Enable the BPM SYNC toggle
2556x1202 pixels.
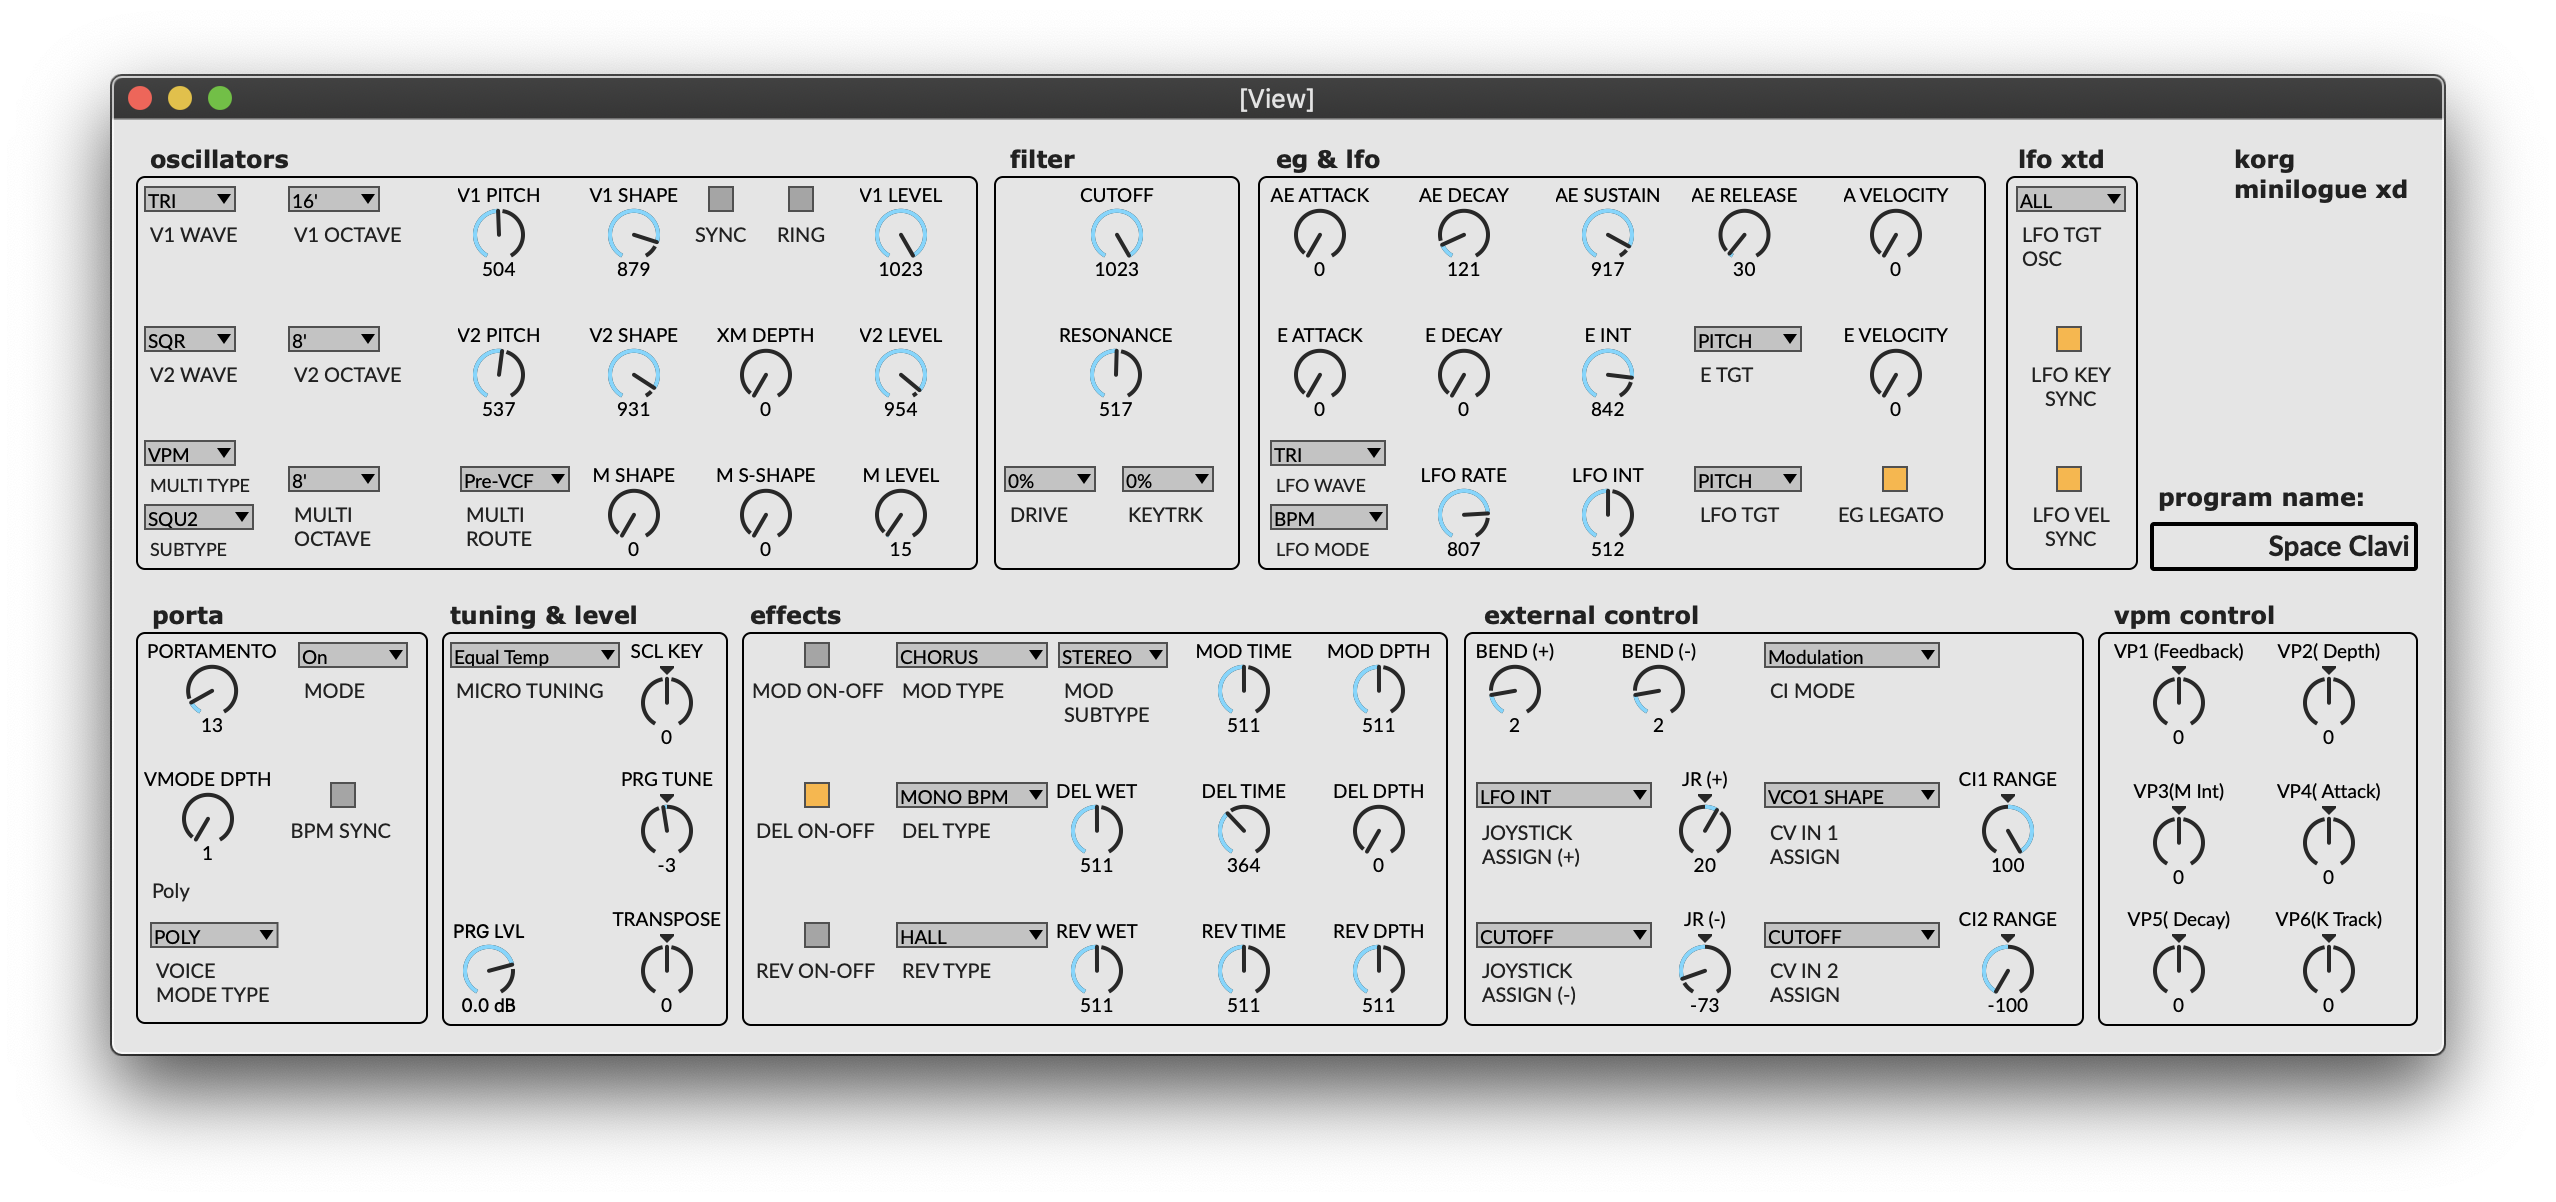[x=342, y=795]
